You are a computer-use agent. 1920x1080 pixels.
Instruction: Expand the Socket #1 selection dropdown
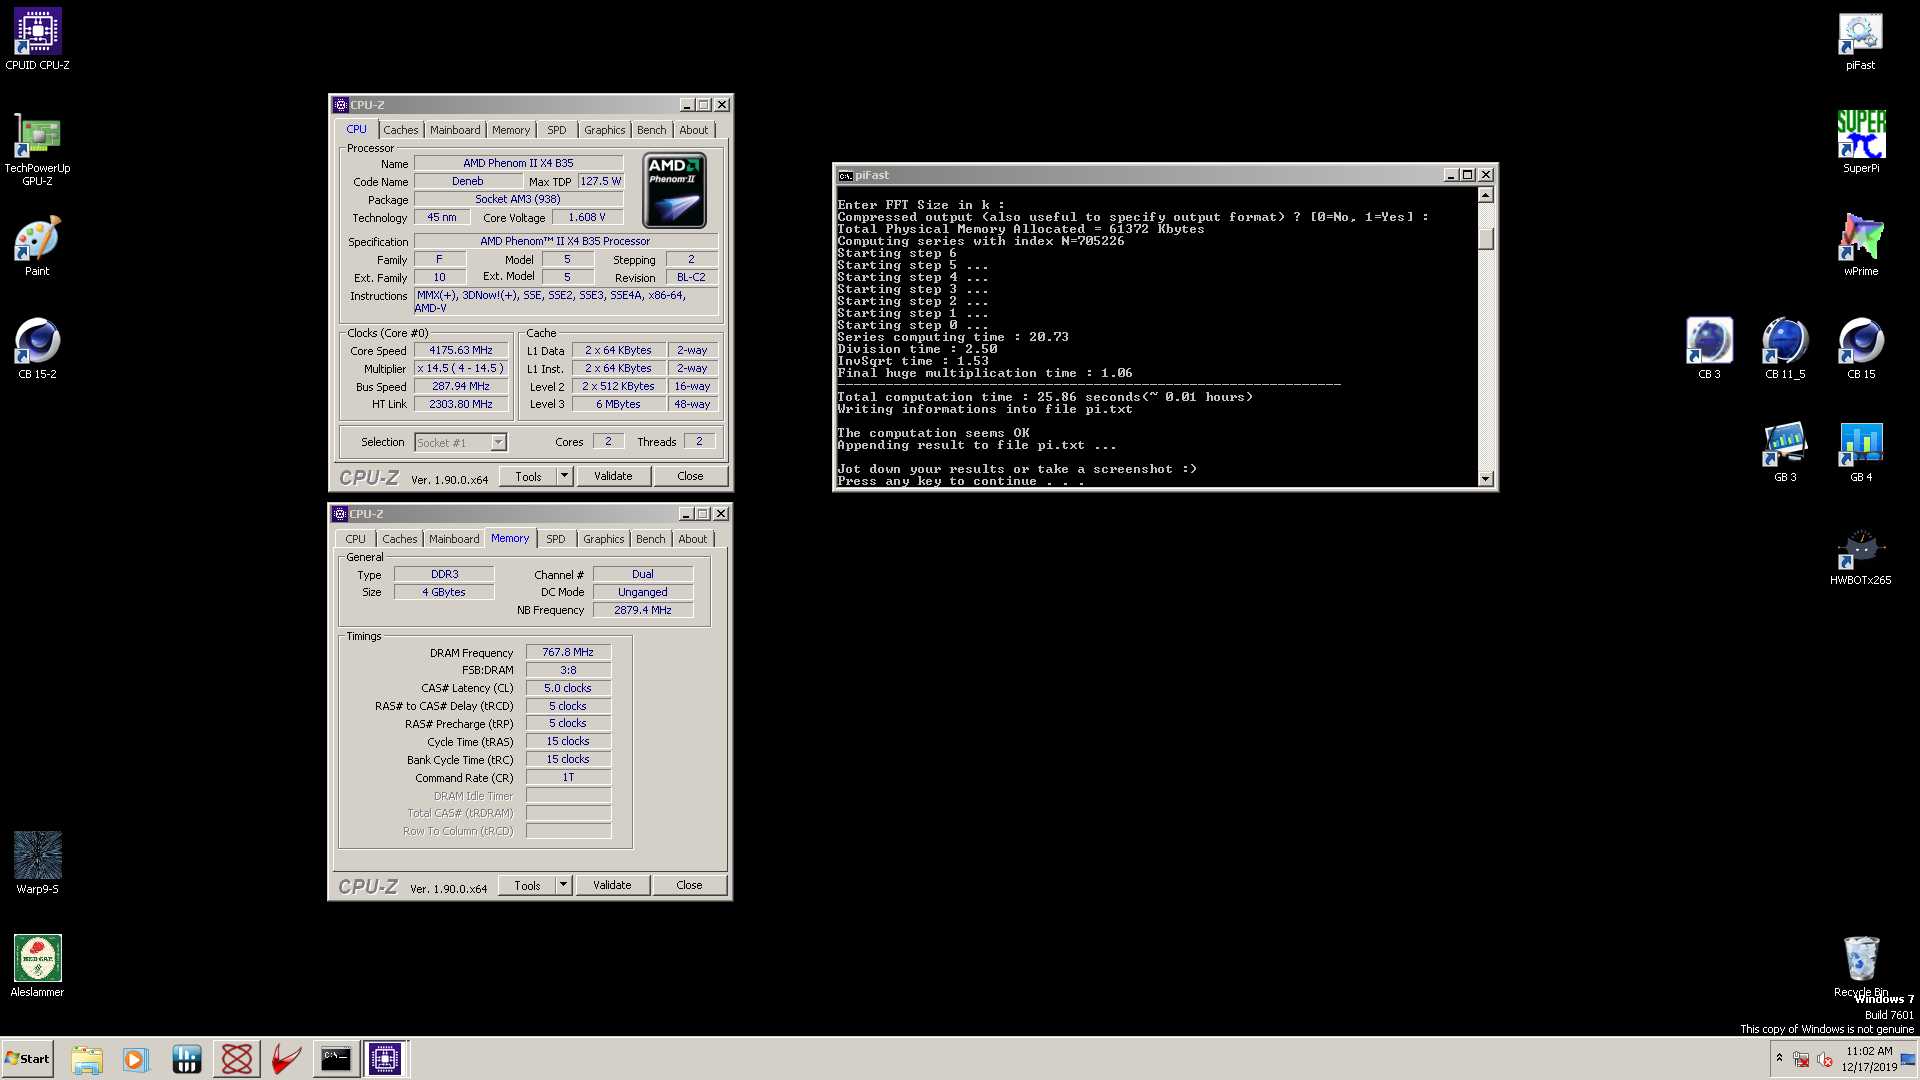pos(498,442)
